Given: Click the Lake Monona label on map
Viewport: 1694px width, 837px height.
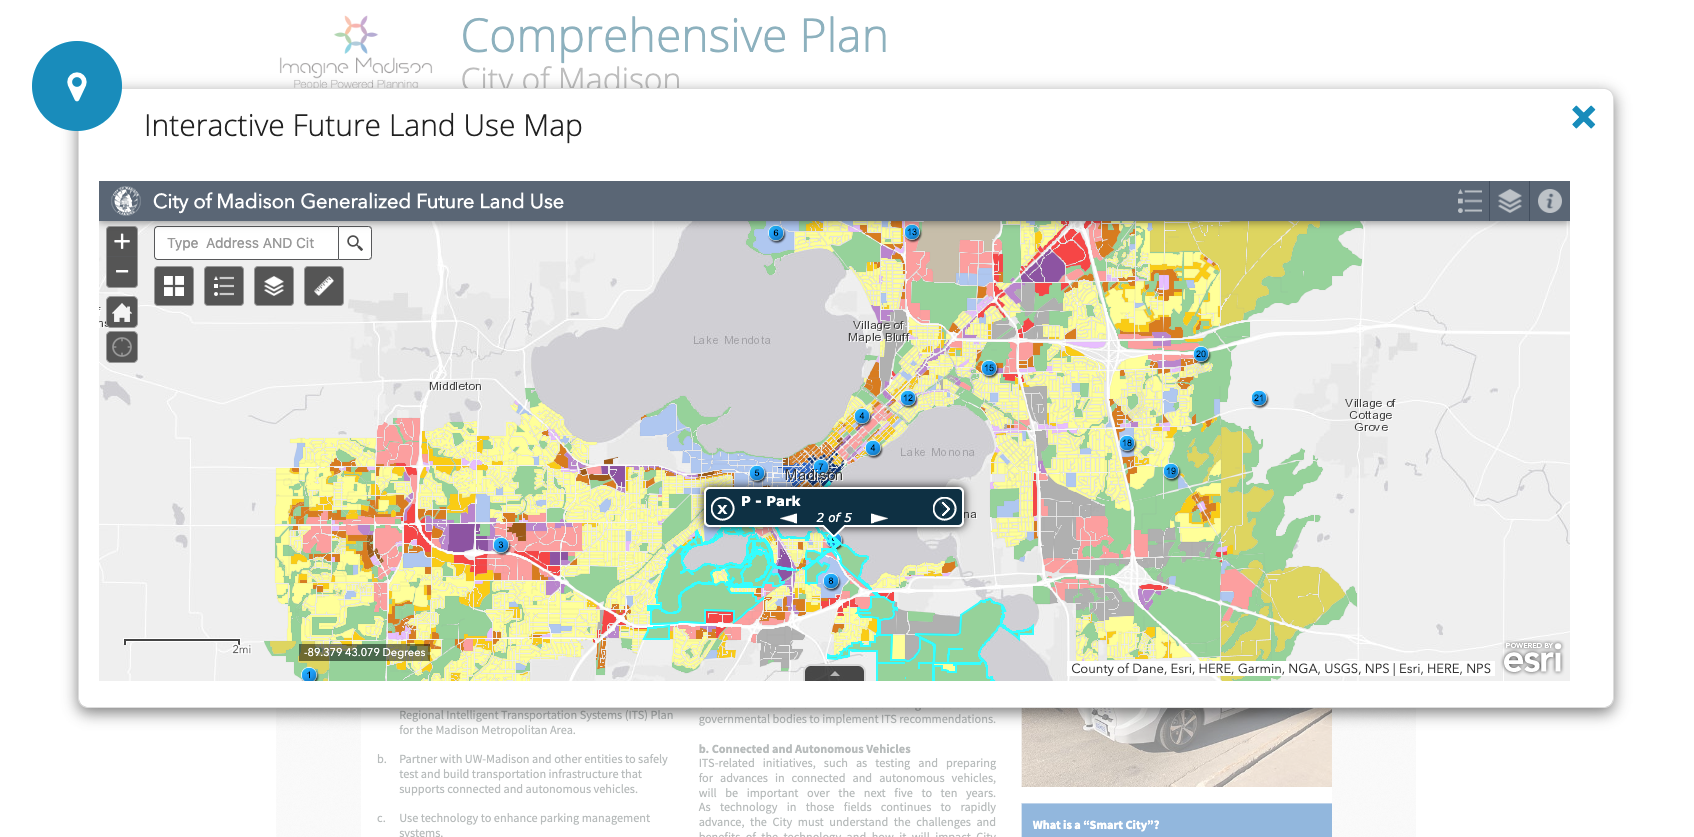Looking at the screenshot, I should pyautogui.click(x=937, y=452).
